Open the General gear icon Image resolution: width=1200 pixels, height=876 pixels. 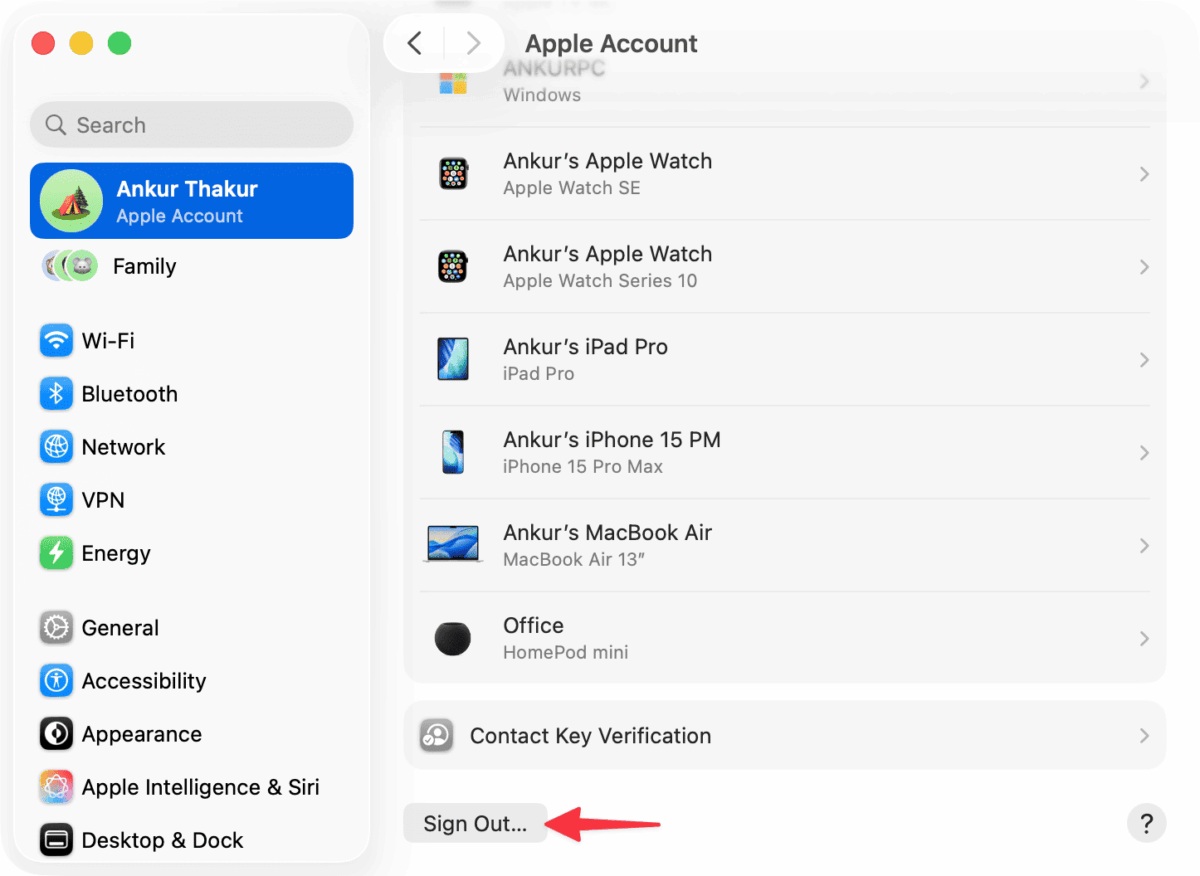[56, 628]
